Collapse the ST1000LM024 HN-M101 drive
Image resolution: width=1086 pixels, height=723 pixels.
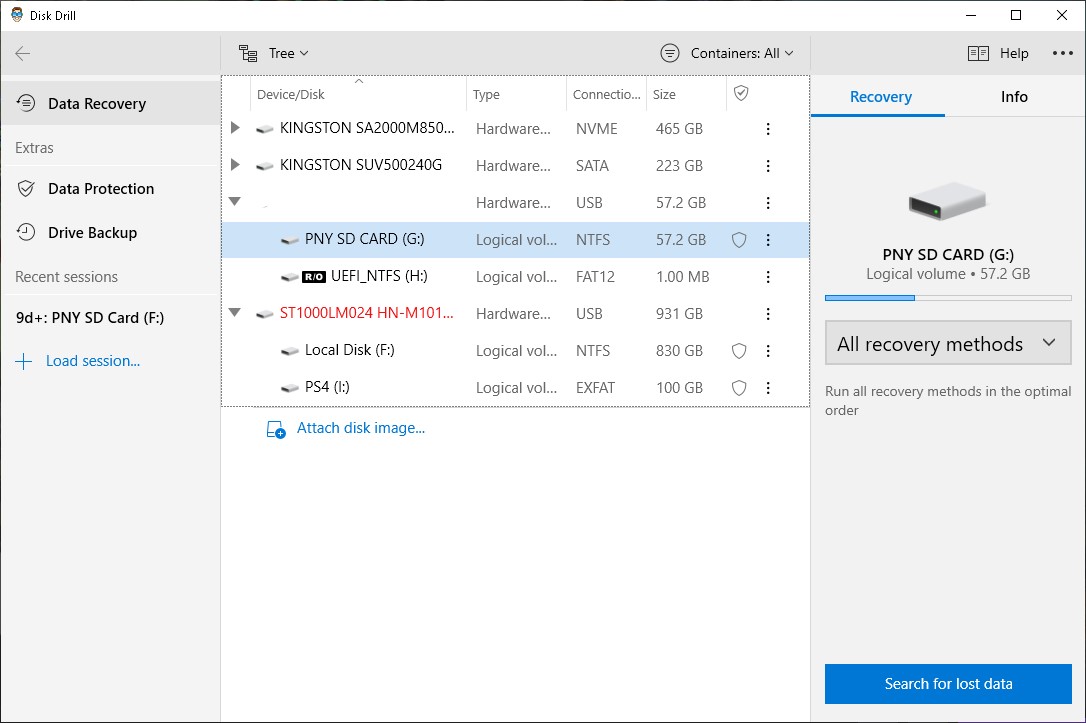click(235, 312)
